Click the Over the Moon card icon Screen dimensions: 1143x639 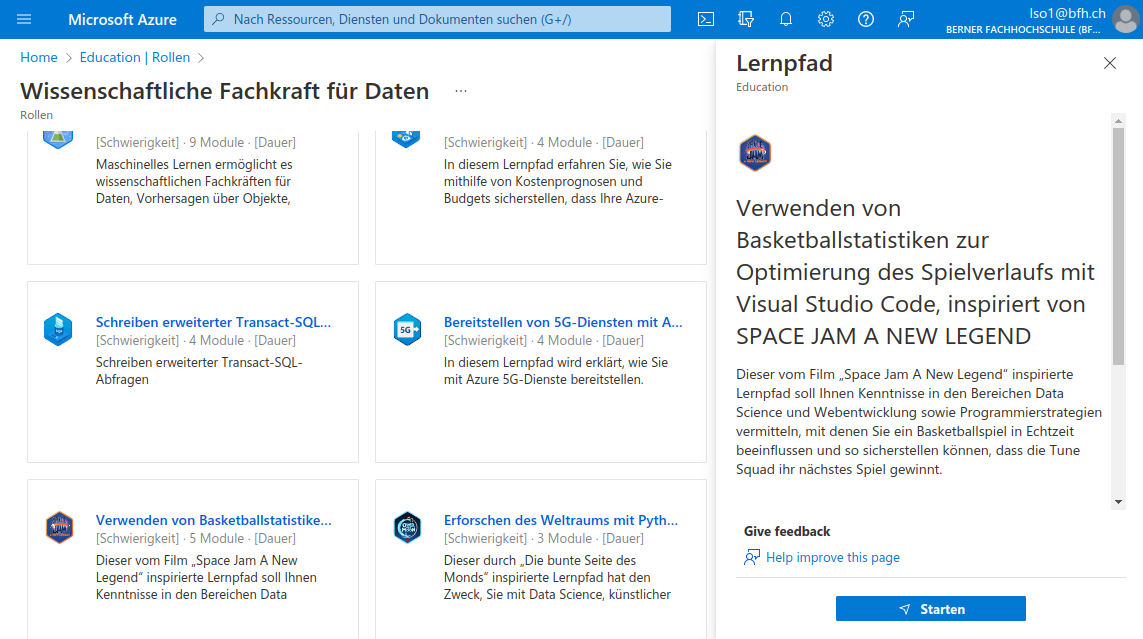pos(407,528)
